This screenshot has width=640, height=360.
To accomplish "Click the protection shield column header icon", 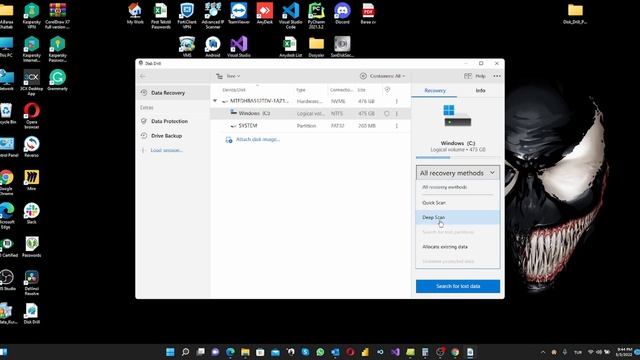I will point(387,90).
